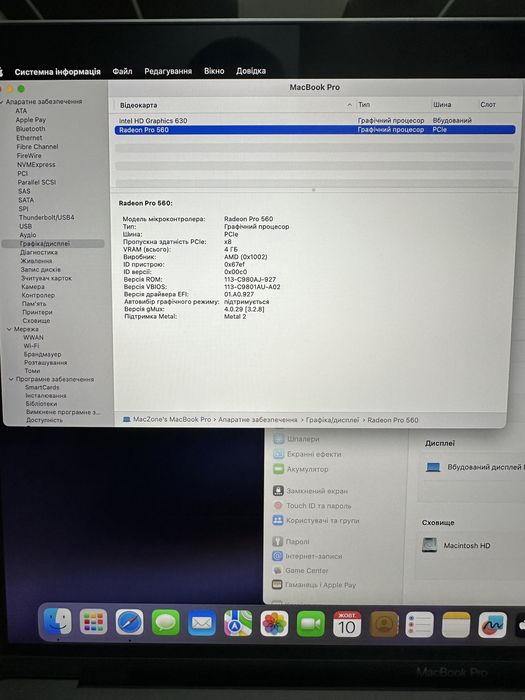Click Екранні ефекти icon in Settings sidebar

279,454
